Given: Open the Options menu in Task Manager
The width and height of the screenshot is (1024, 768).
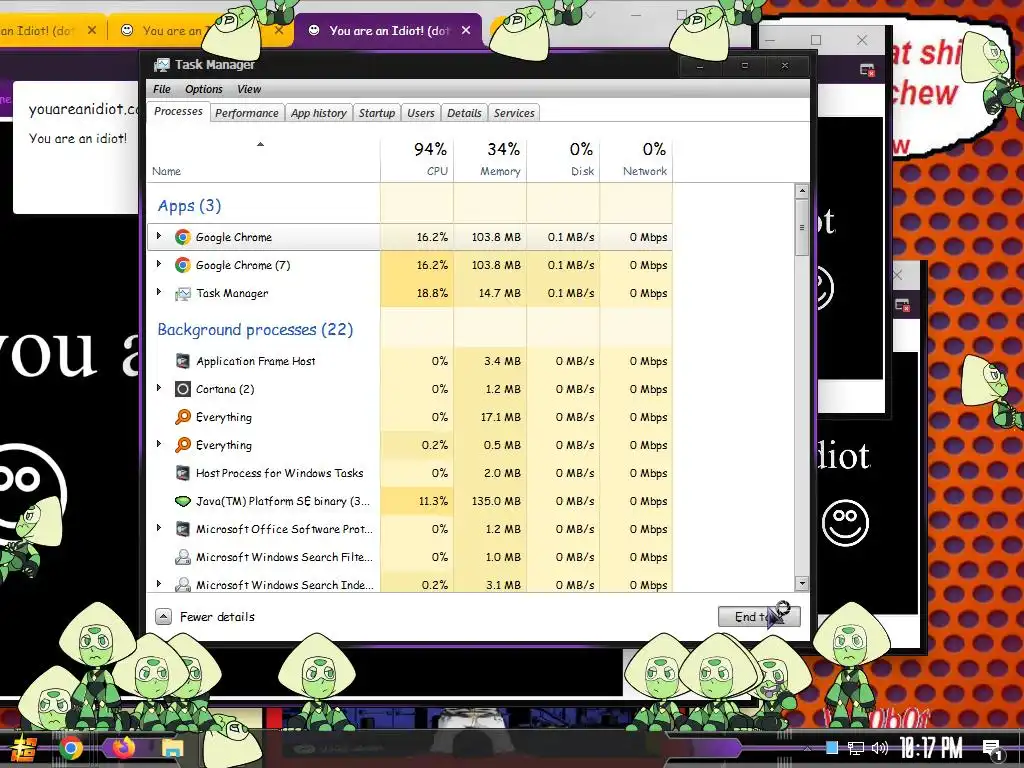Looking at the screenshot, I should [x=204, y=89].
